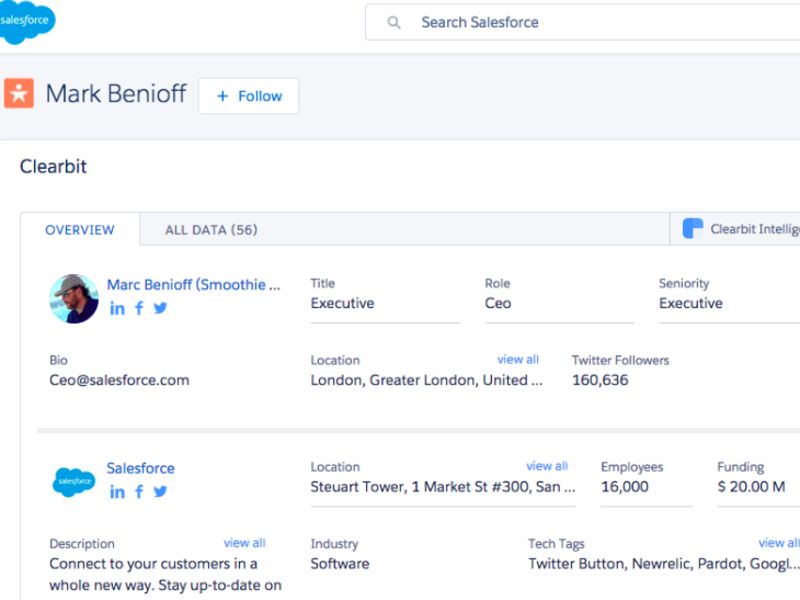Open the Salesforce company name link
Viewport: 800px width, 600px height.
(x=140, y=468)
